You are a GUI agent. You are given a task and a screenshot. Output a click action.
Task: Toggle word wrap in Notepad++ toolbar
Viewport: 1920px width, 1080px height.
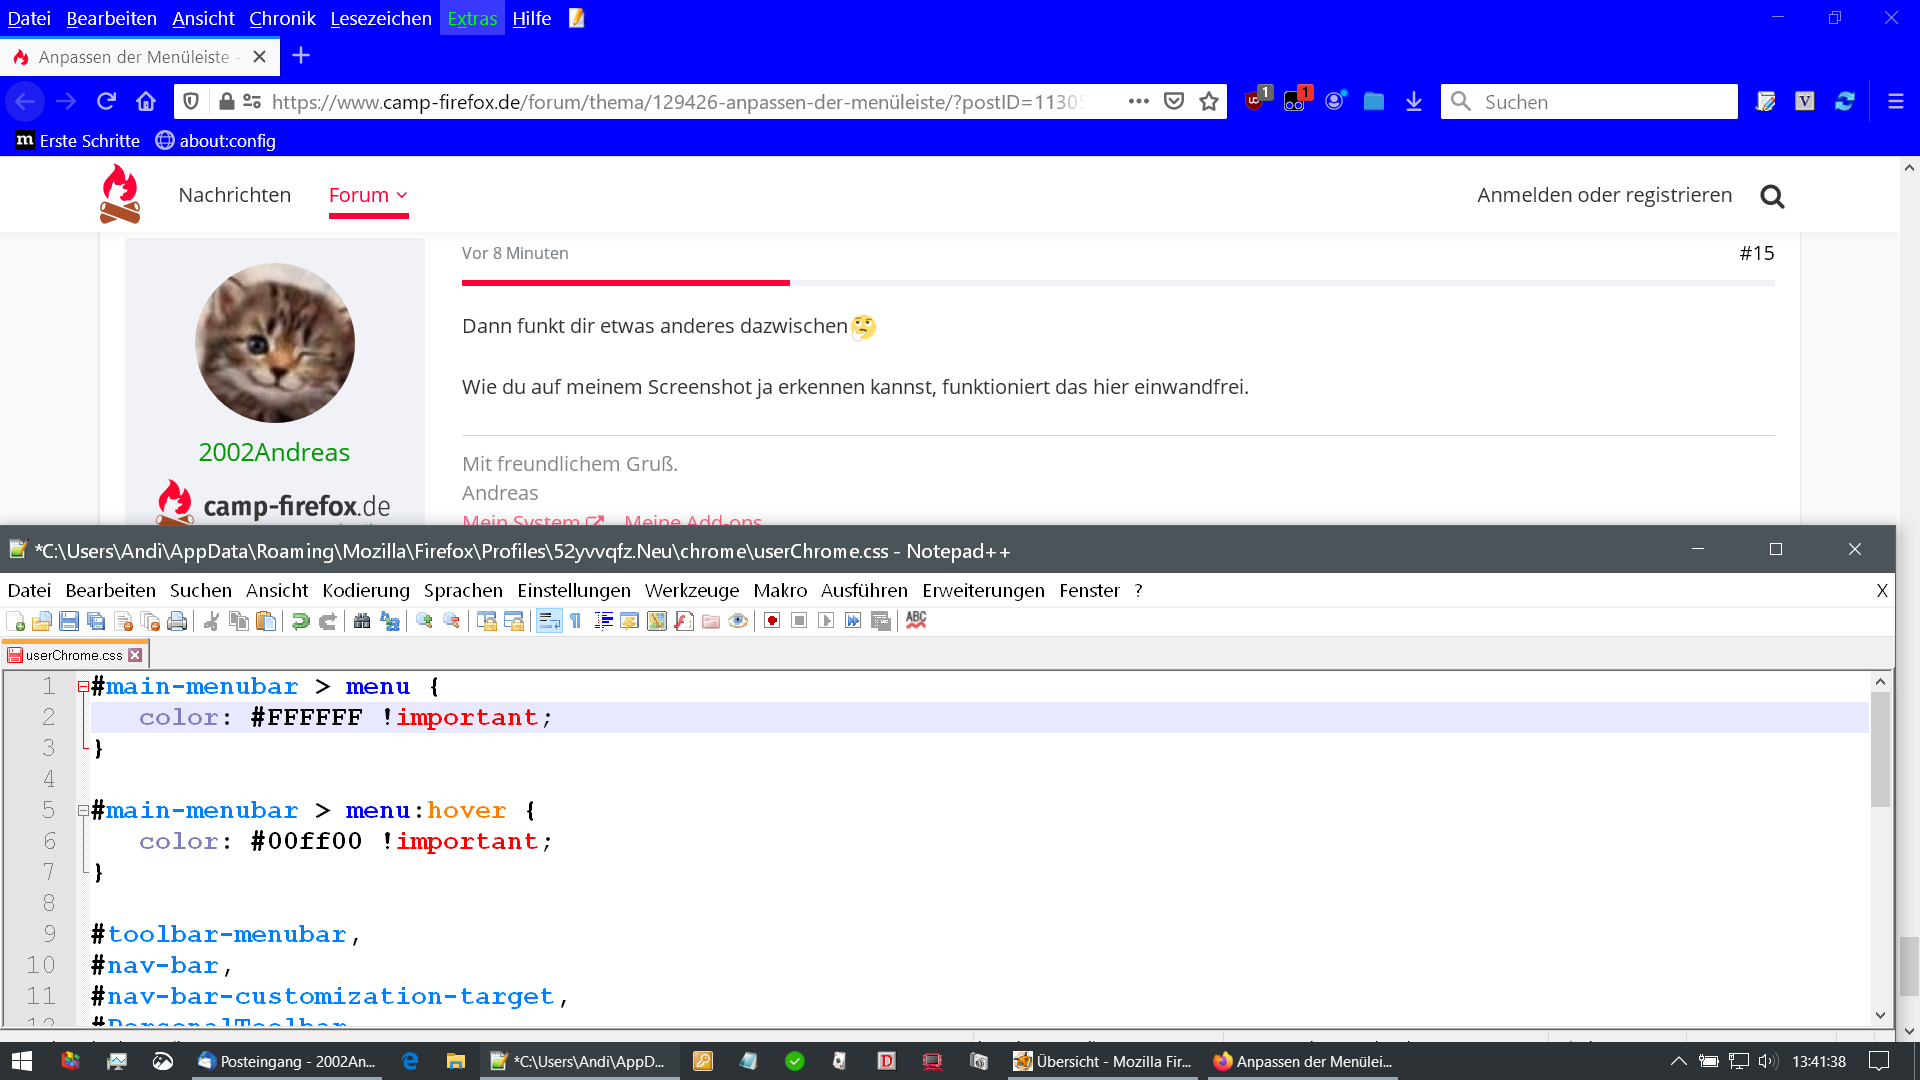point(549,621)
